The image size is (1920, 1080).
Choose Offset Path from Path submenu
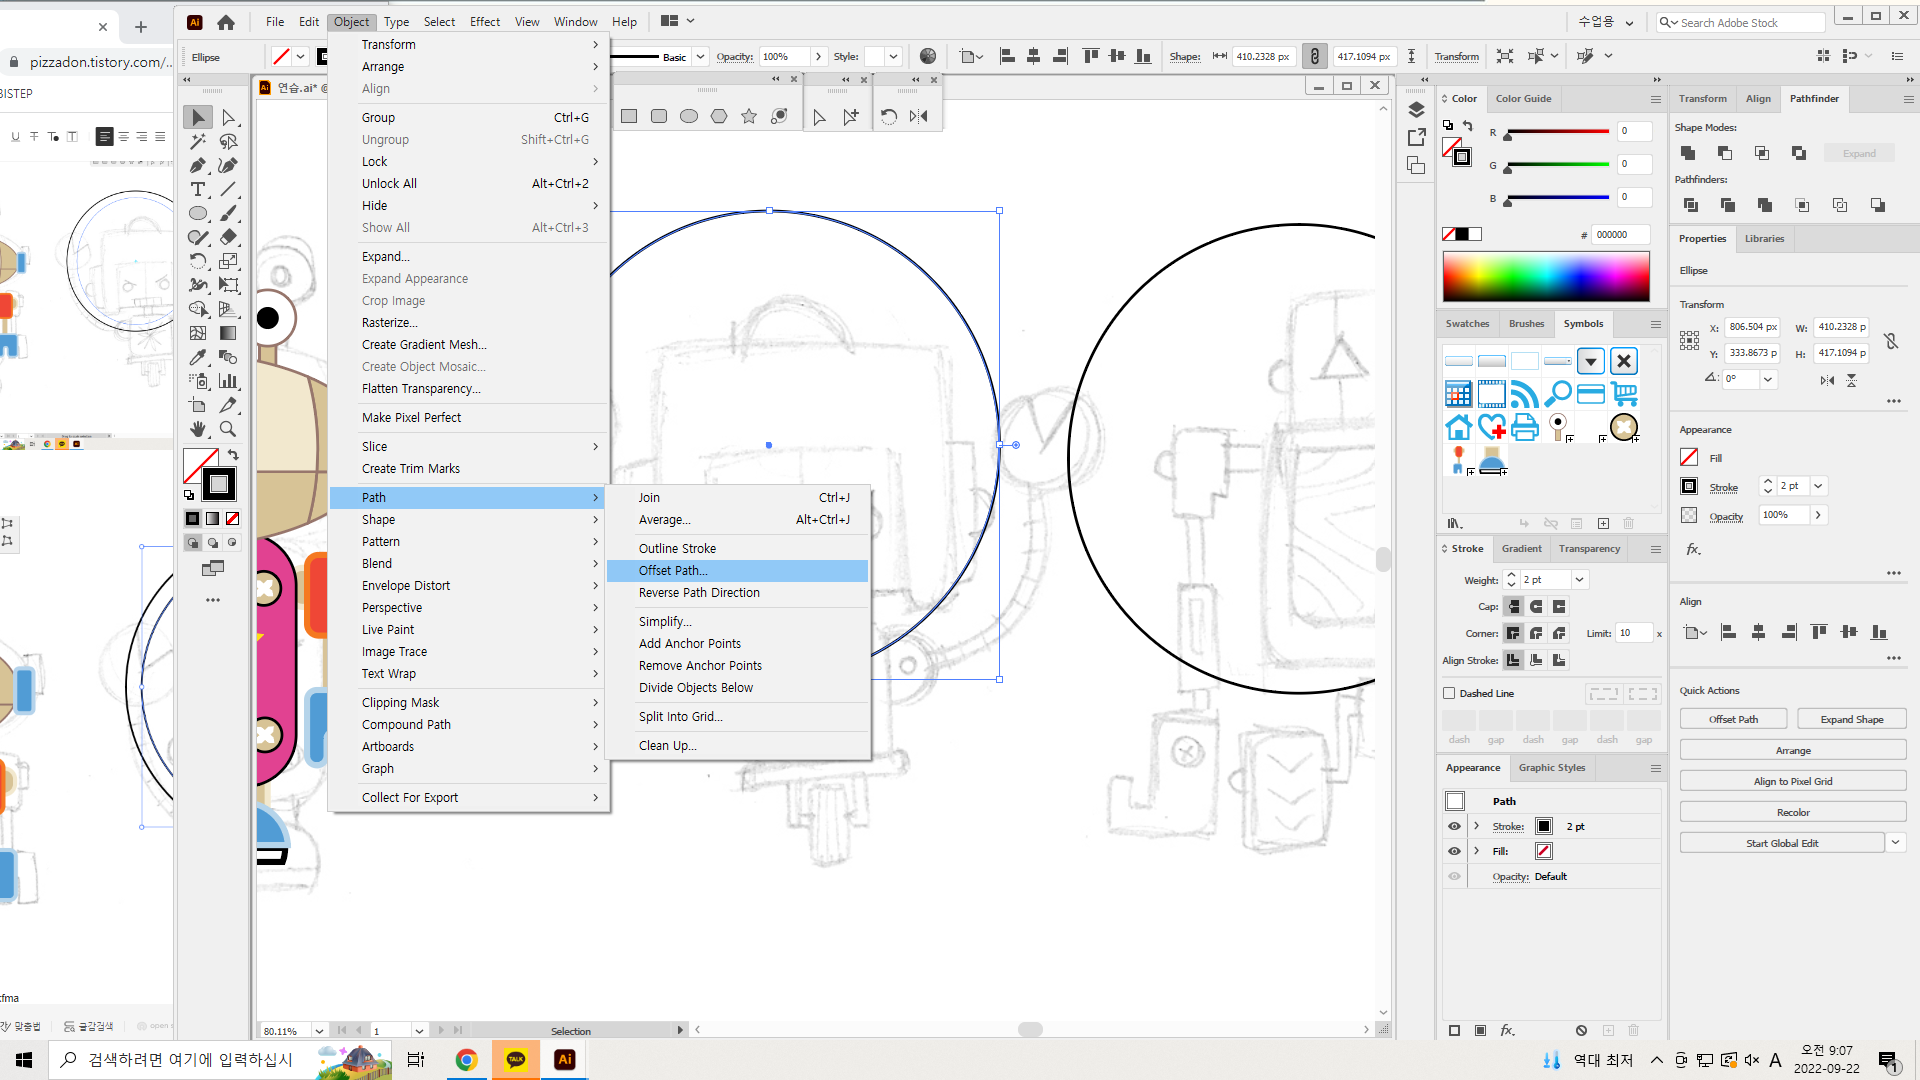coord(673,570)
